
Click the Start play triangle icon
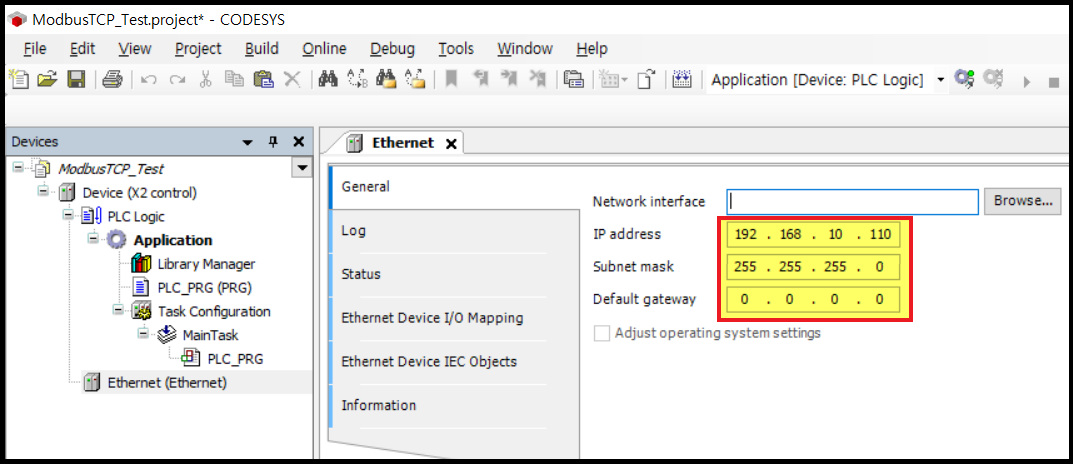[x=1026, y=82]
